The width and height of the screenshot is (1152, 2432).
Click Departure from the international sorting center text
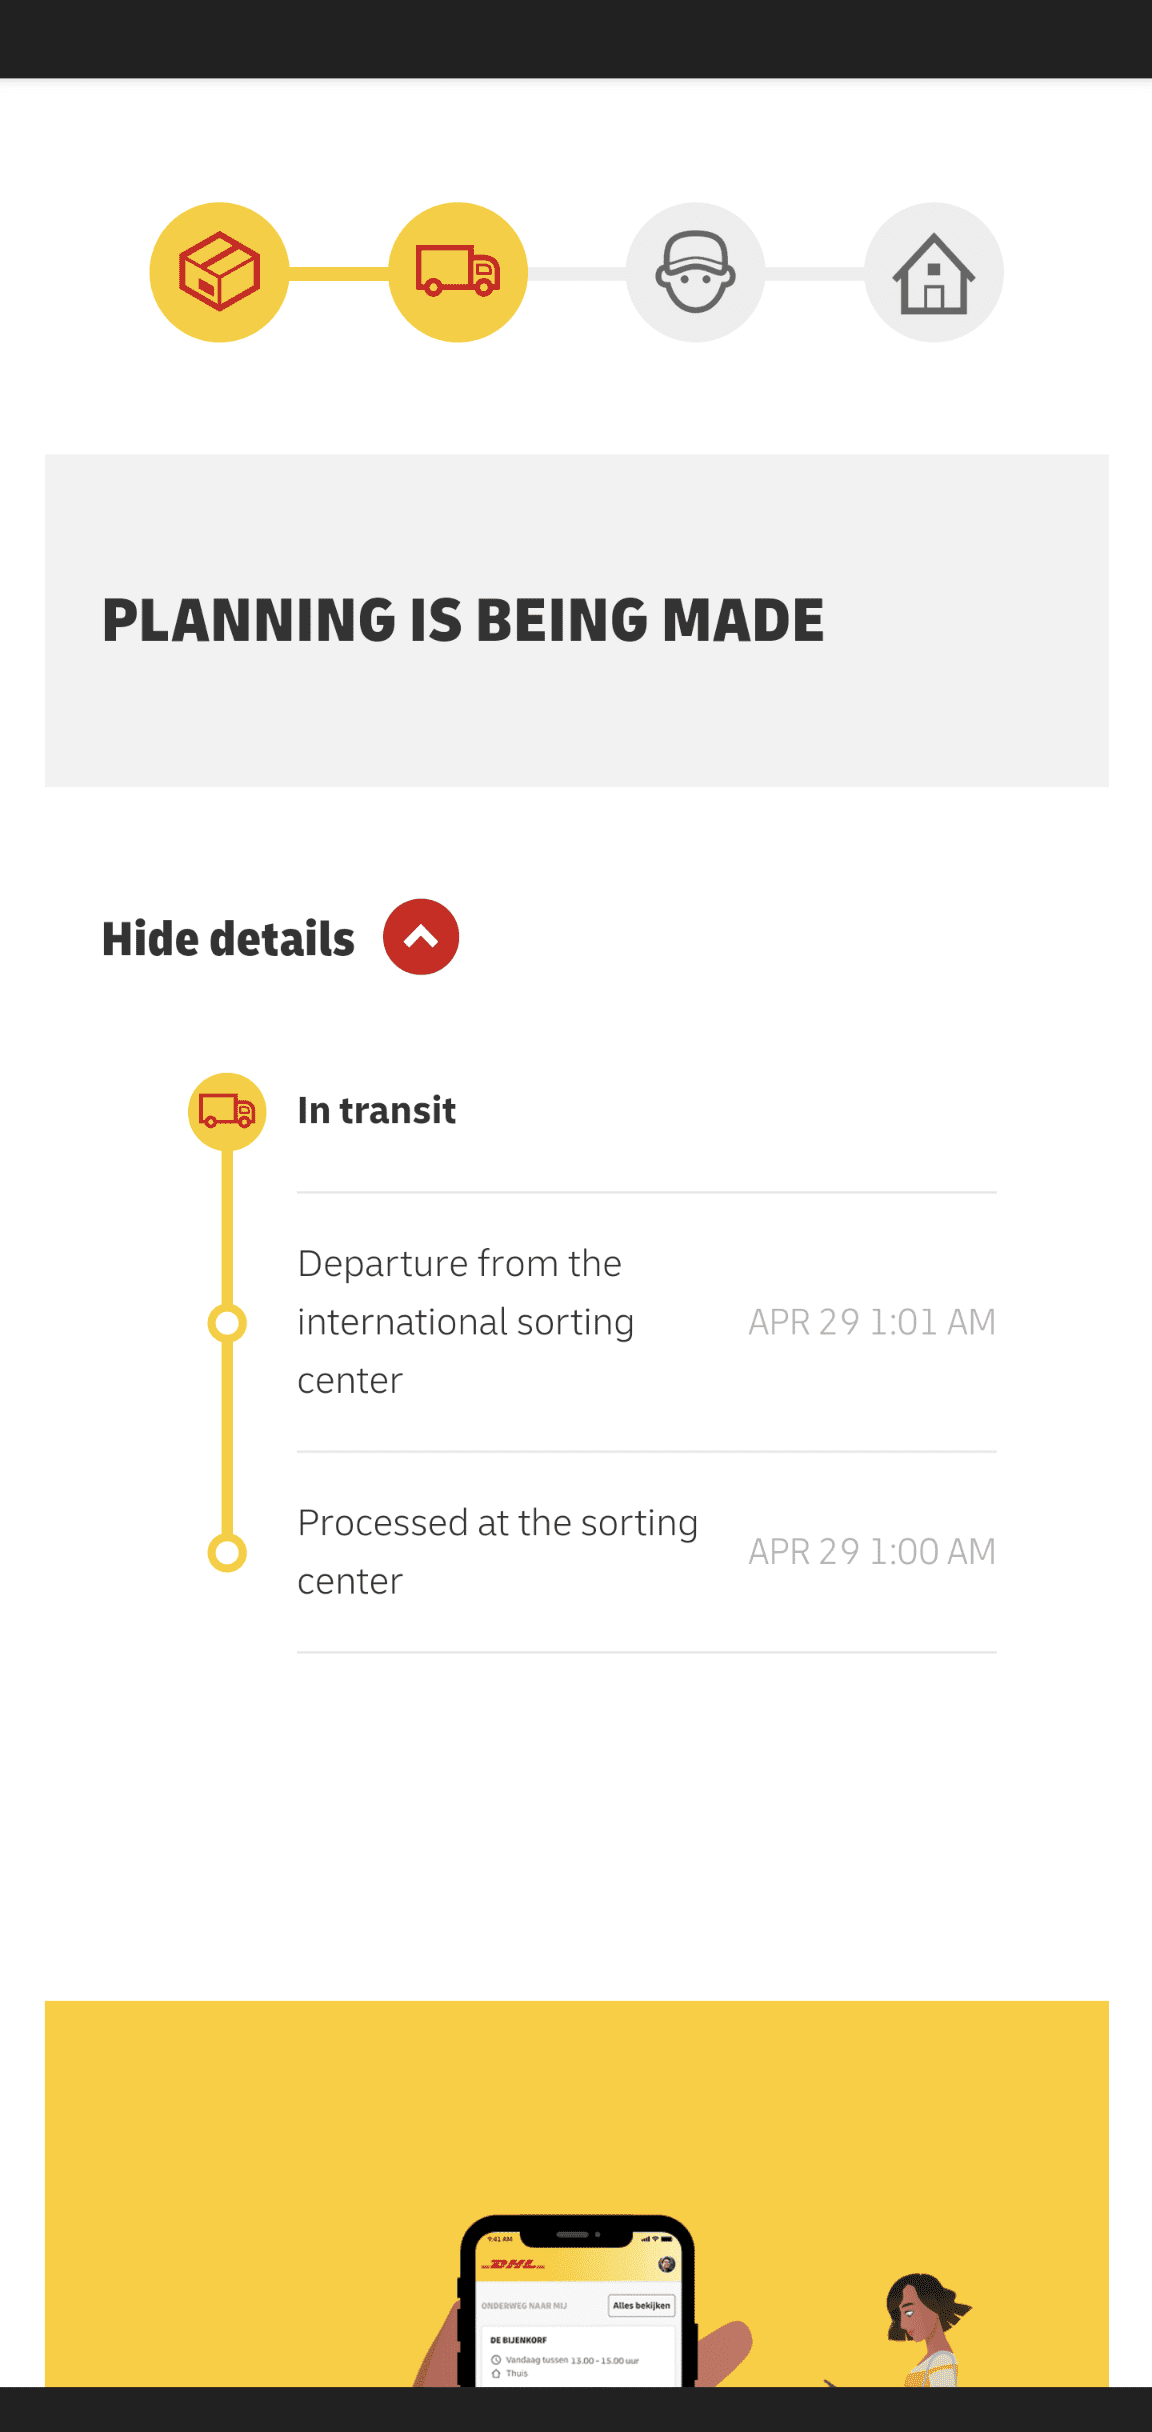[466, 1322]
